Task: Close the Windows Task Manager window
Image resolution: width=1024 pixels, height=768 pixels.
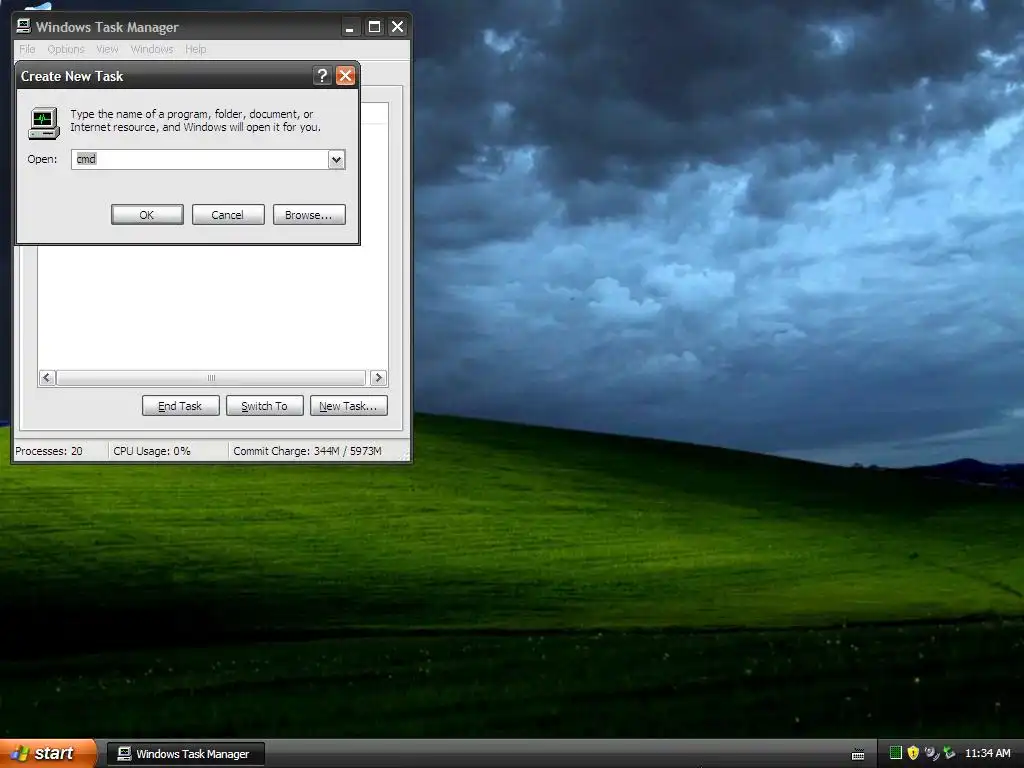Action: point(397,27)
